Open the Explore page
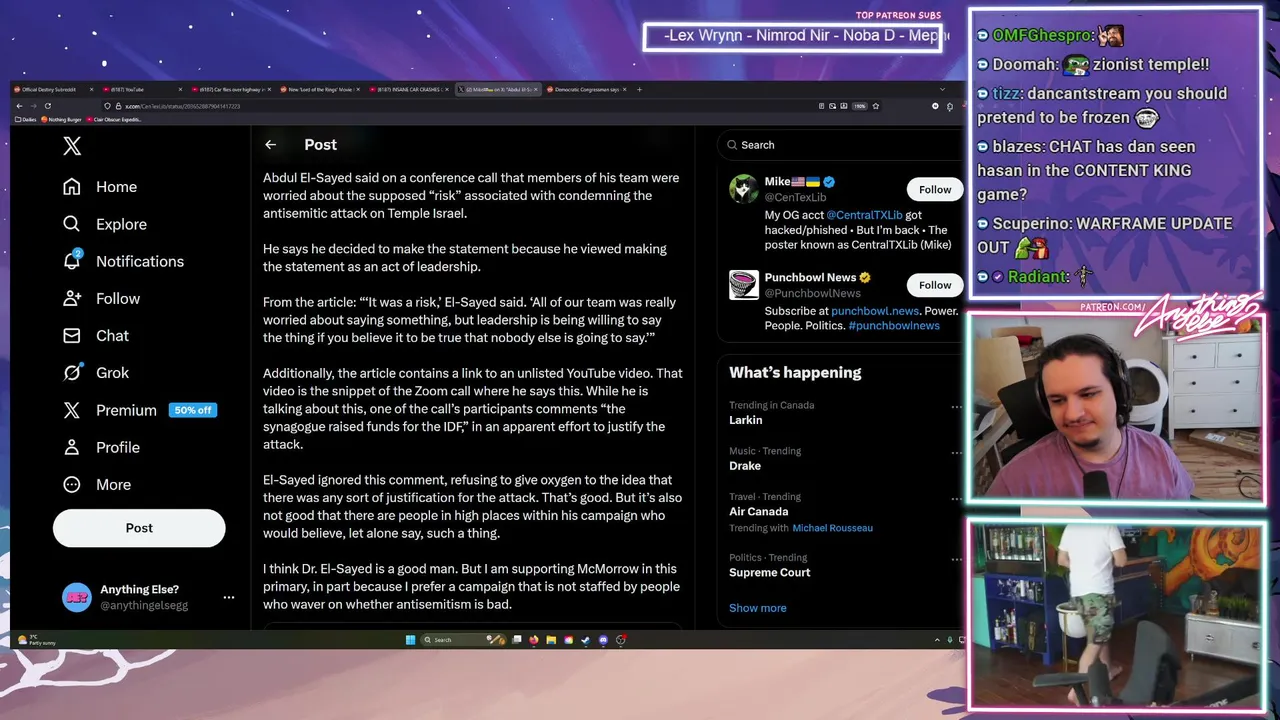This screenshot has width=1280, height=720. [x=104, y=224]
